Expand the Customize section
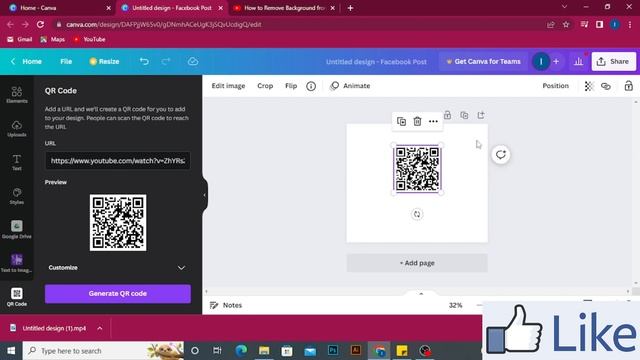The width and height of the screenshot is (640, 360). [x=118, y=268]
